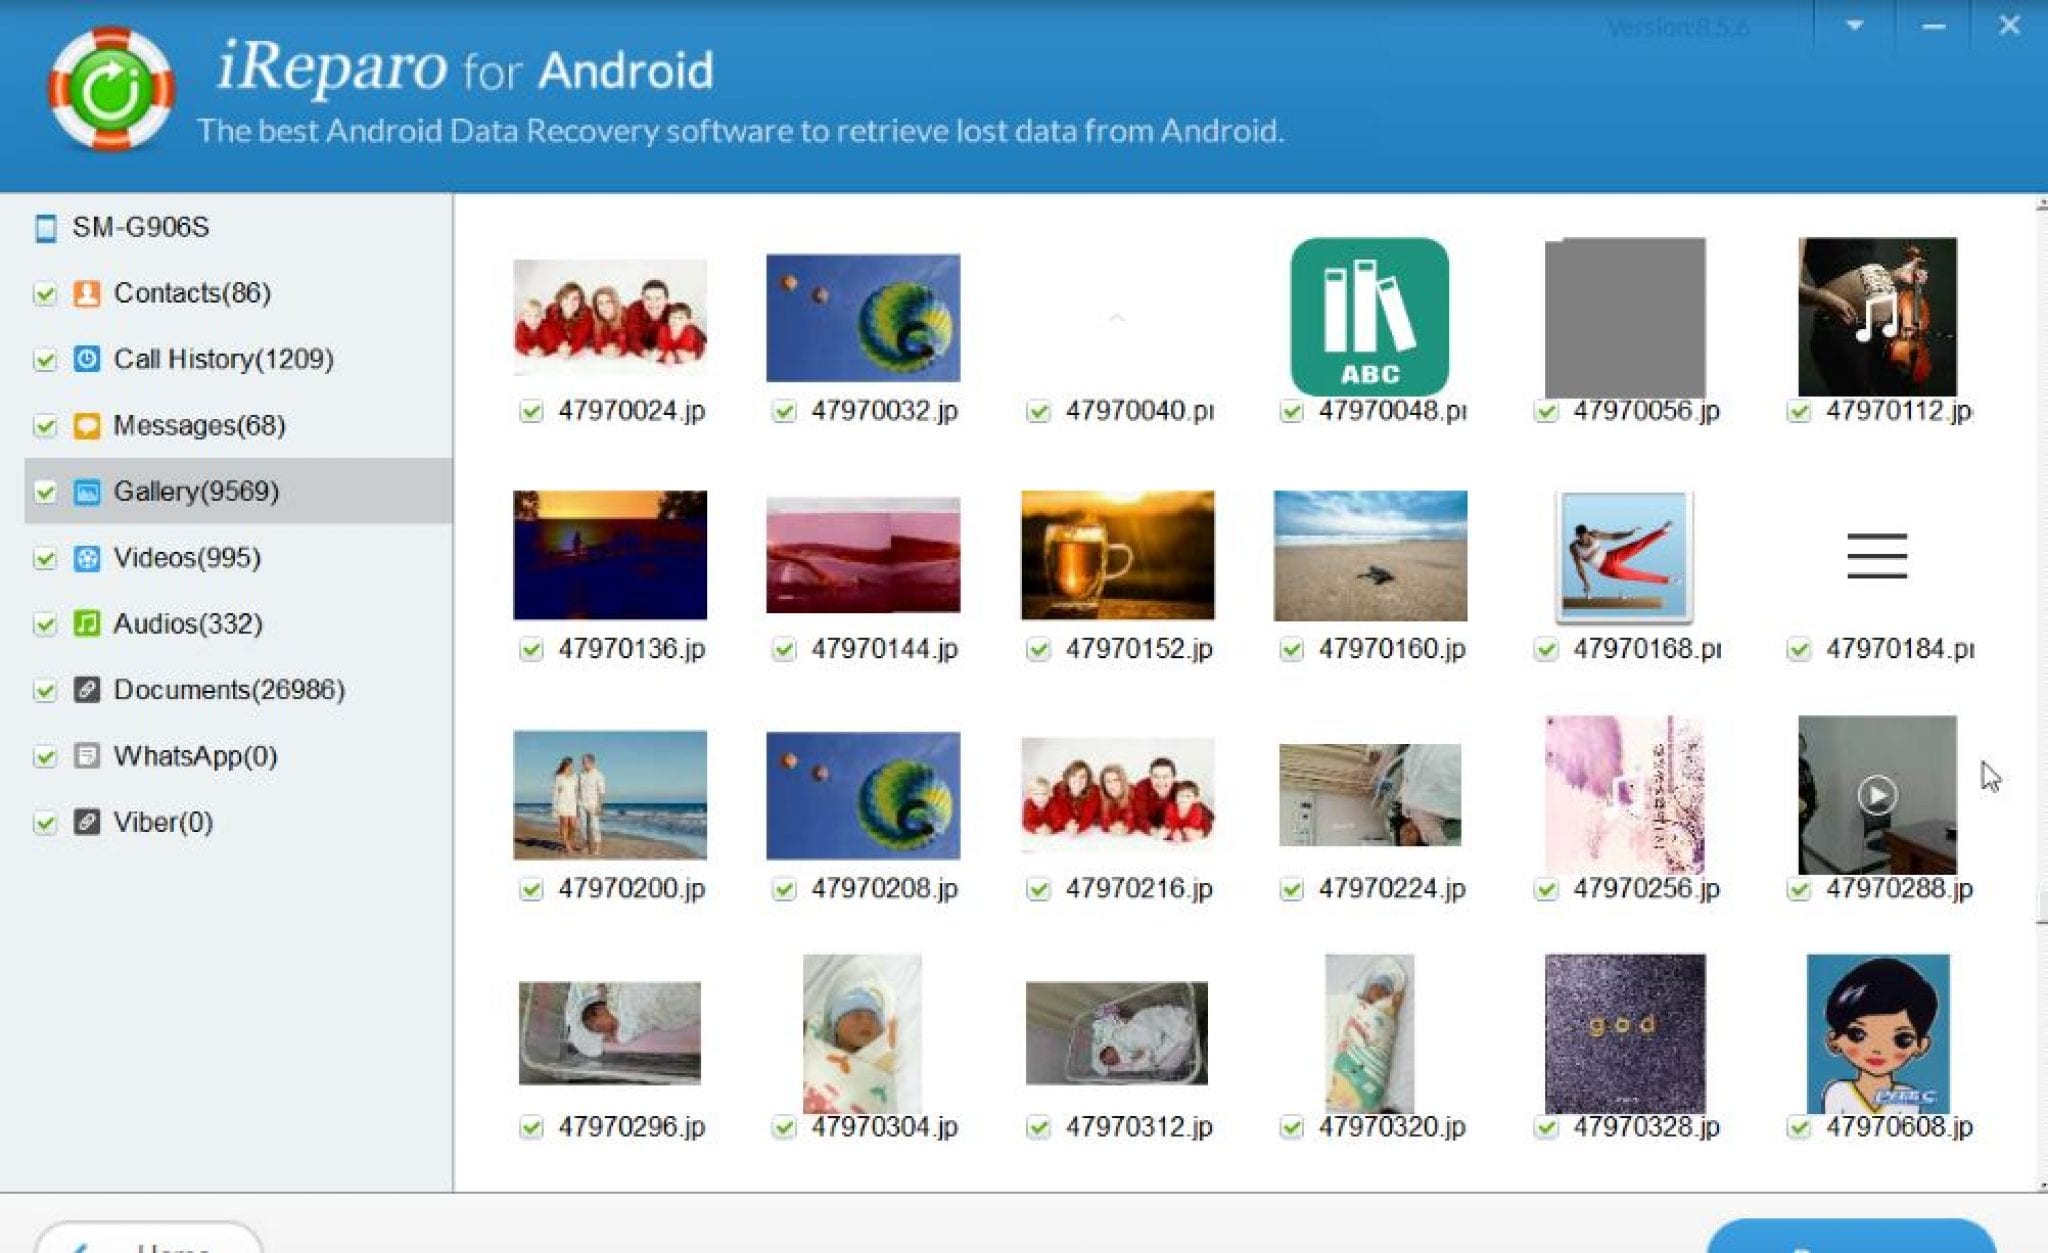Open the beer mug photo thumbnail

pos(1117,555)
